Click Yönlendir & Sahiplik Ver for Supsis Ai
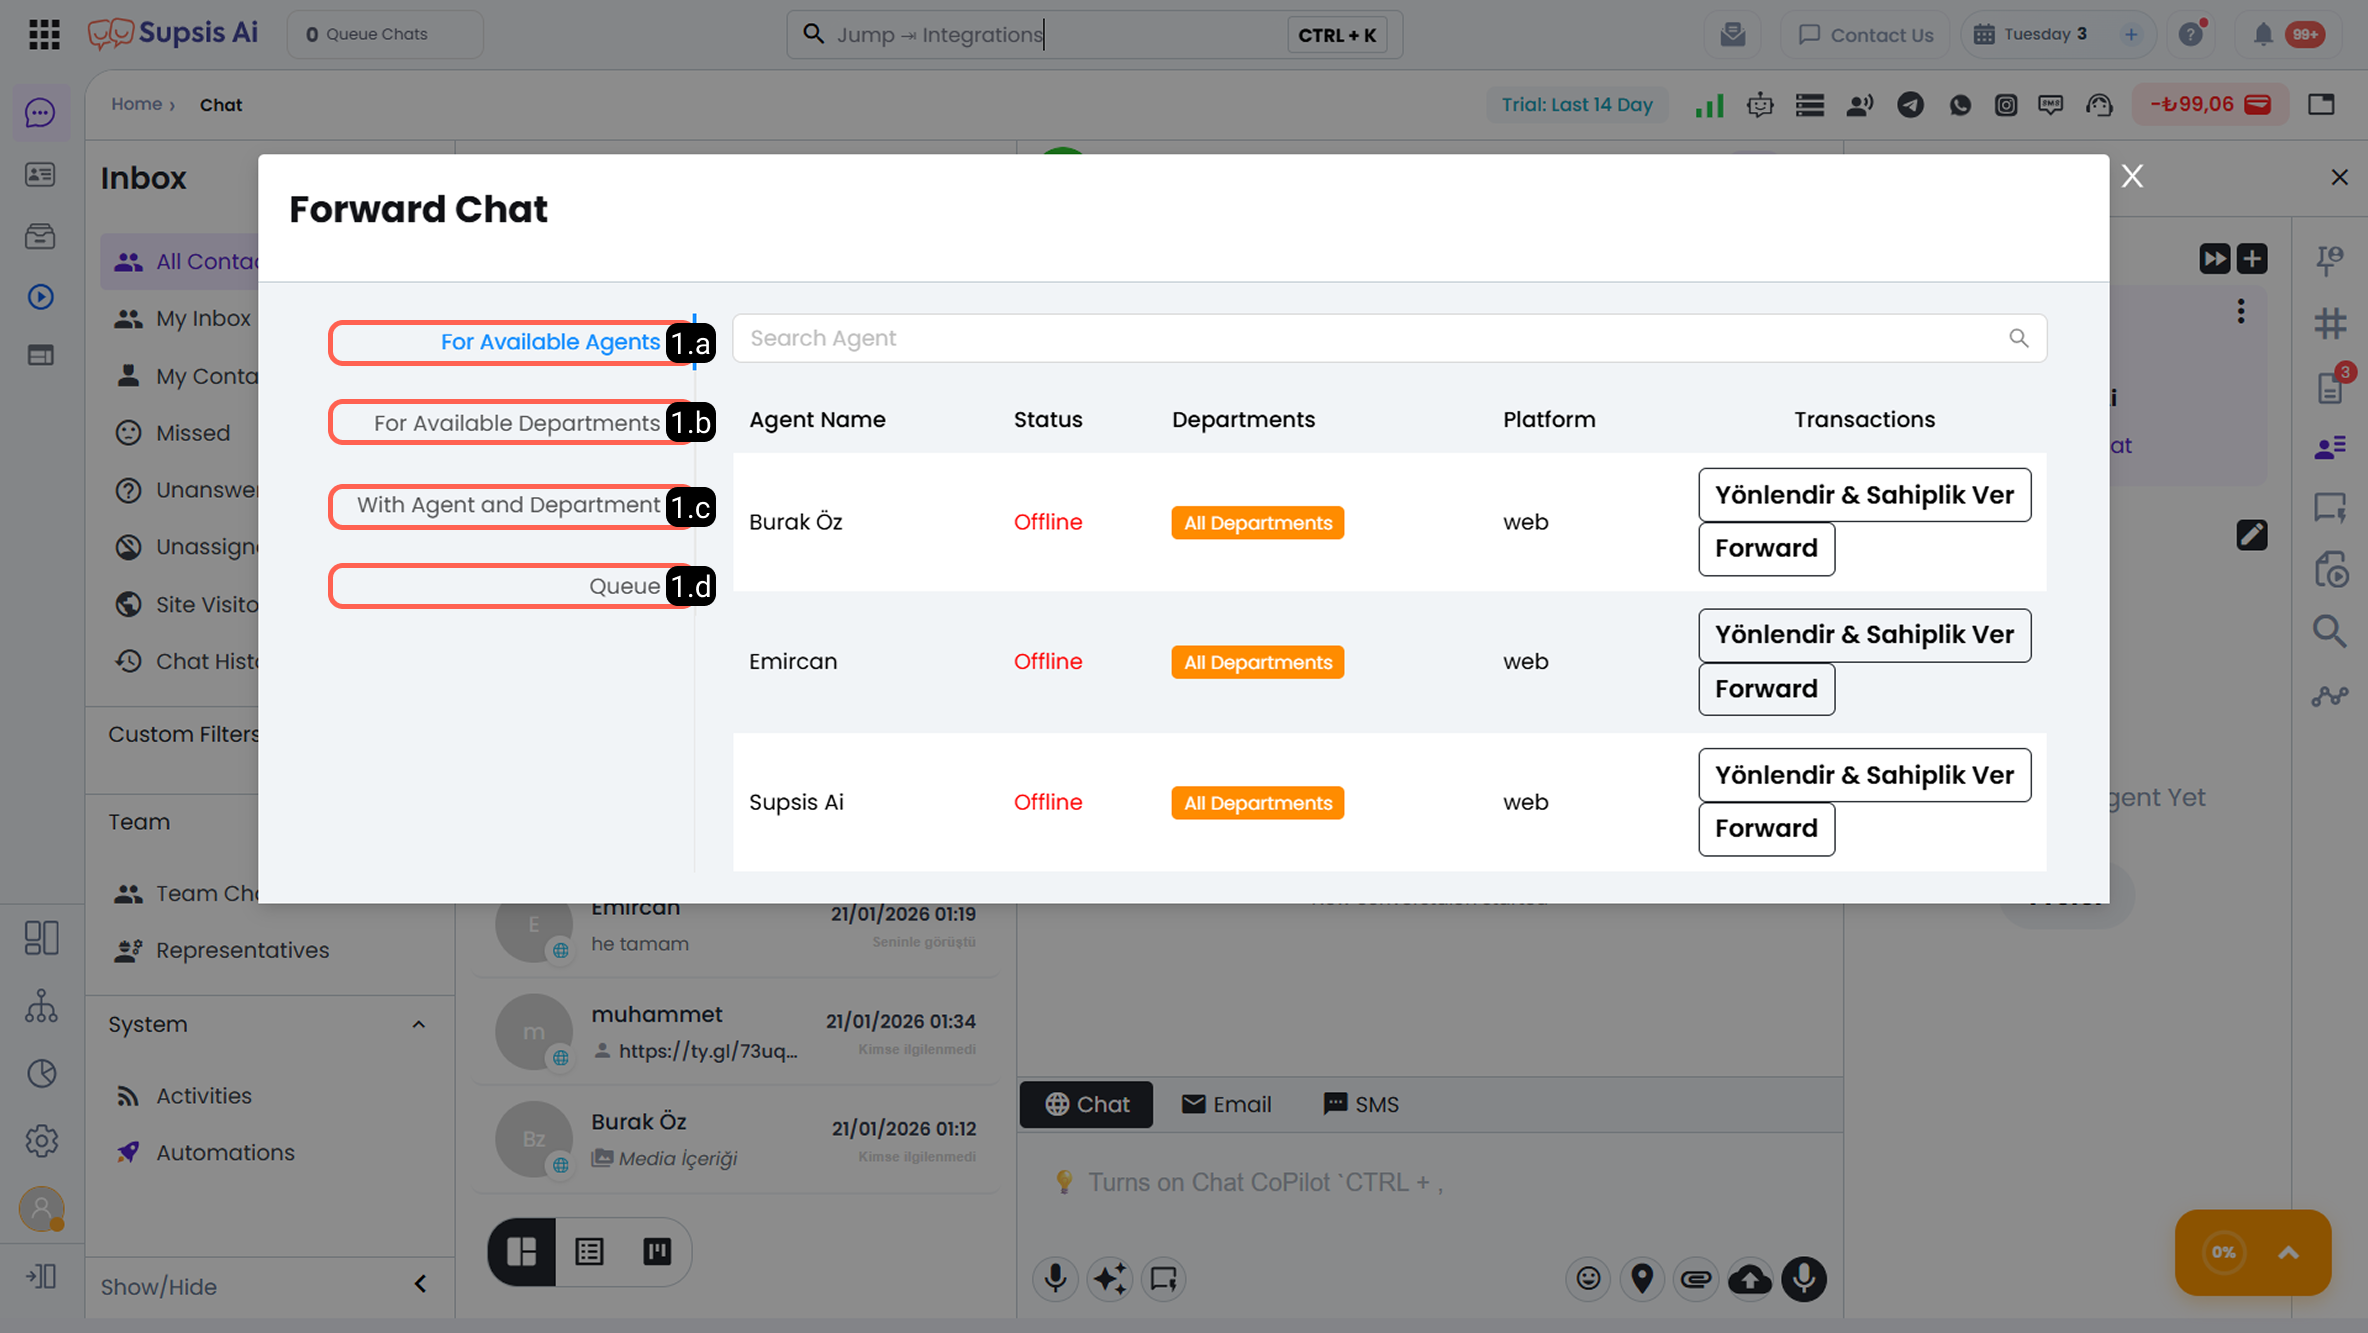This screenshot has height=1333, width=2368. [1864, 775]
